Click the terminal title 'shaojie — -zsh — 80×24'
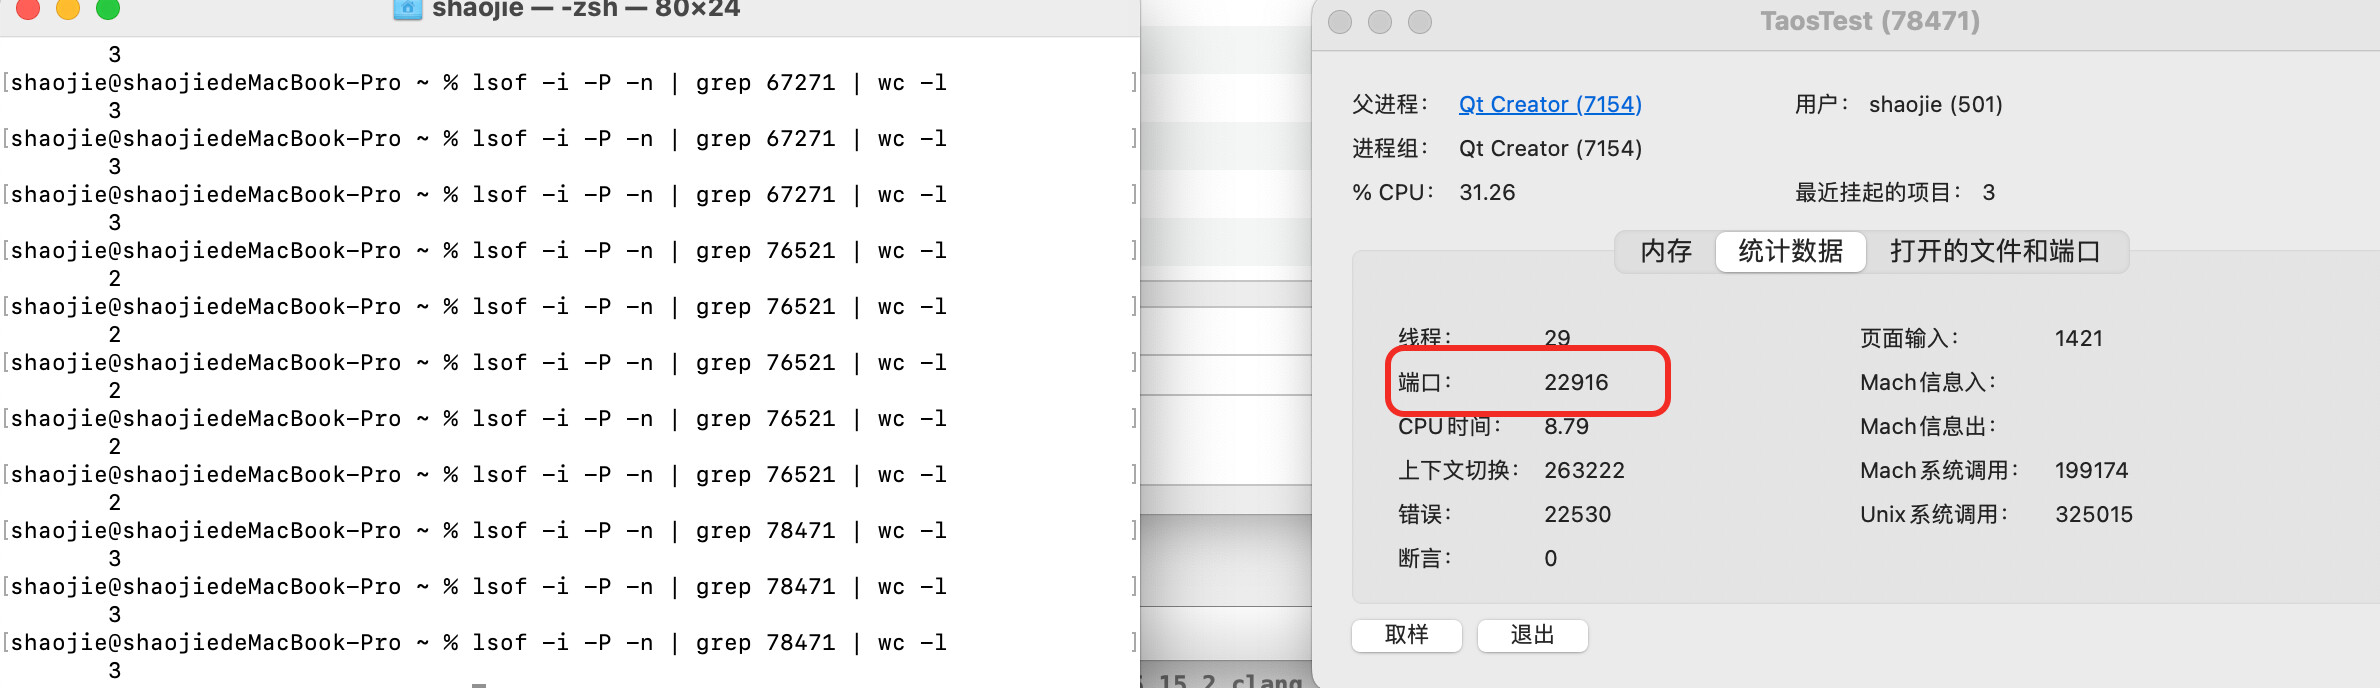Screen dimensions: 2380x688 point(586,10)
